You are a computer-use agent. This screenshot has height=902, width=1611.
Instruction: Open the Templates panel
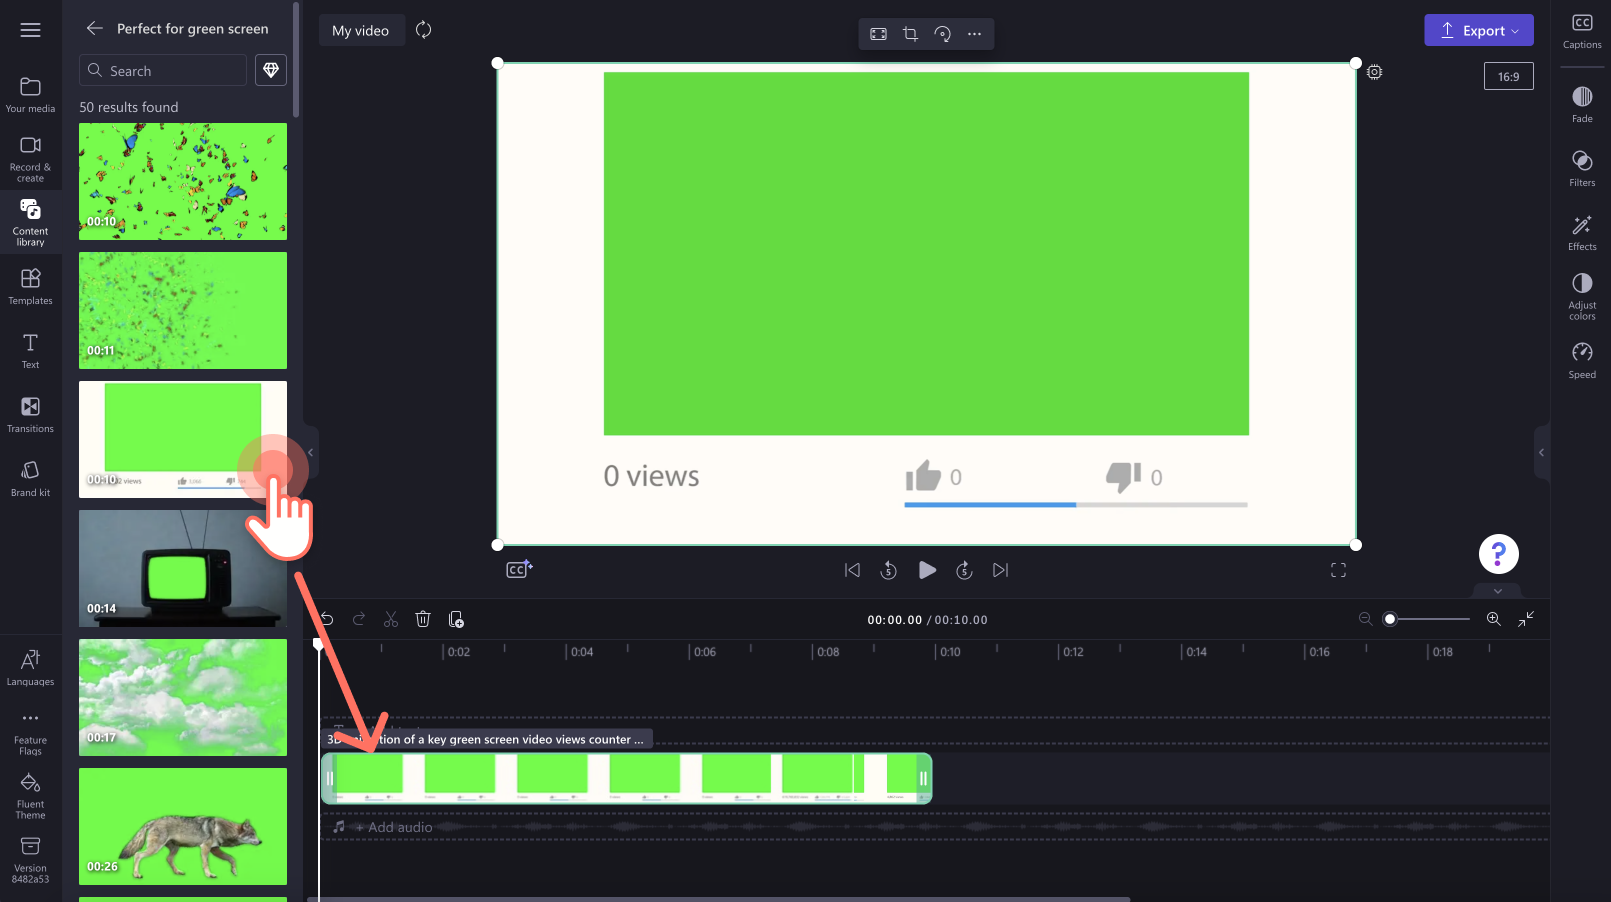tap(30, 286)
